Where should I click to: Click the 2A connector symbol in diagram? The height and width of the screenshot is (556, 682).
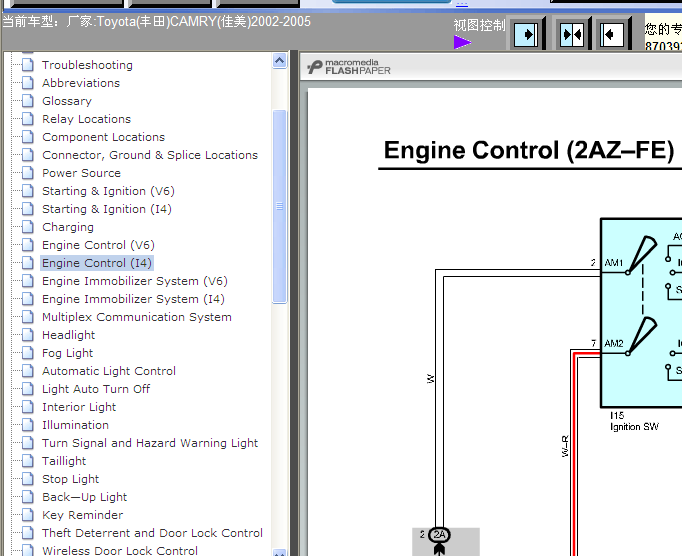pos(439,535)
